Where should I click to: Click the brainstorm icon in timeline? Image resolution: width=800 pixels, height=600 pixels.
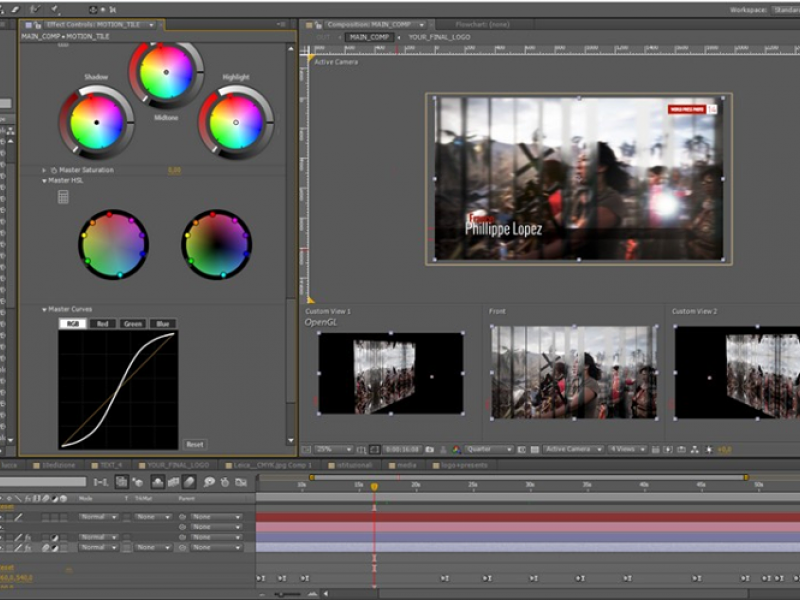[209, 482]
